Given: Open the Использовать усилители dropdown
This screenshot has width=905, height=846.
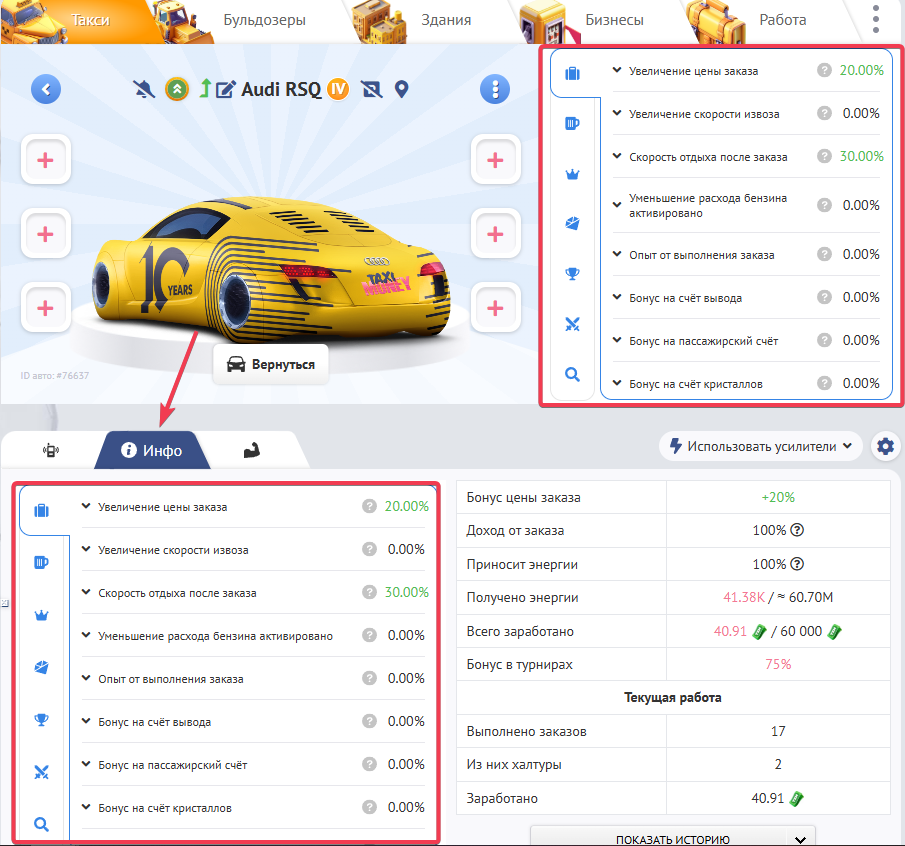Looking at the screenshot, I should click(x=760, y=446).
